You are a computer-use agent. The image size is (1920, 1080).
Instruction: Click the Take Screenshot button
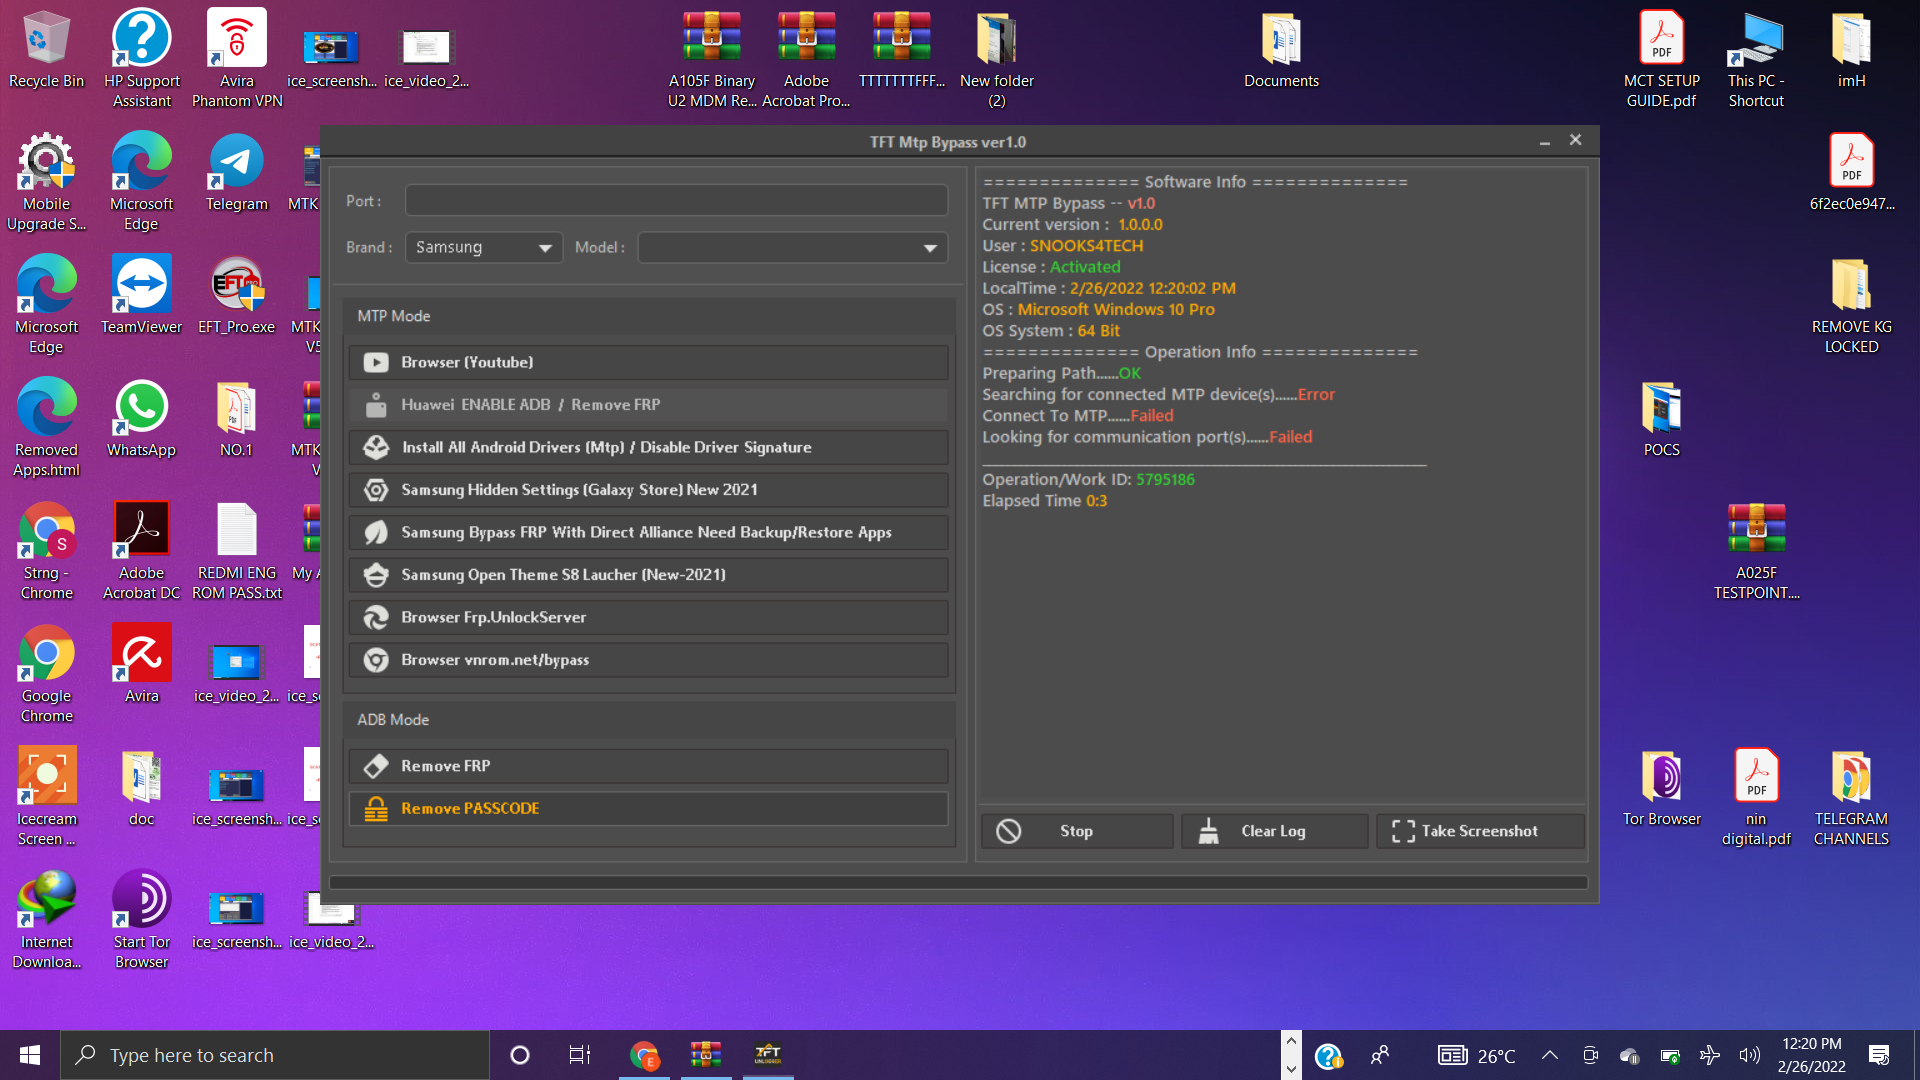point(1481,831)
